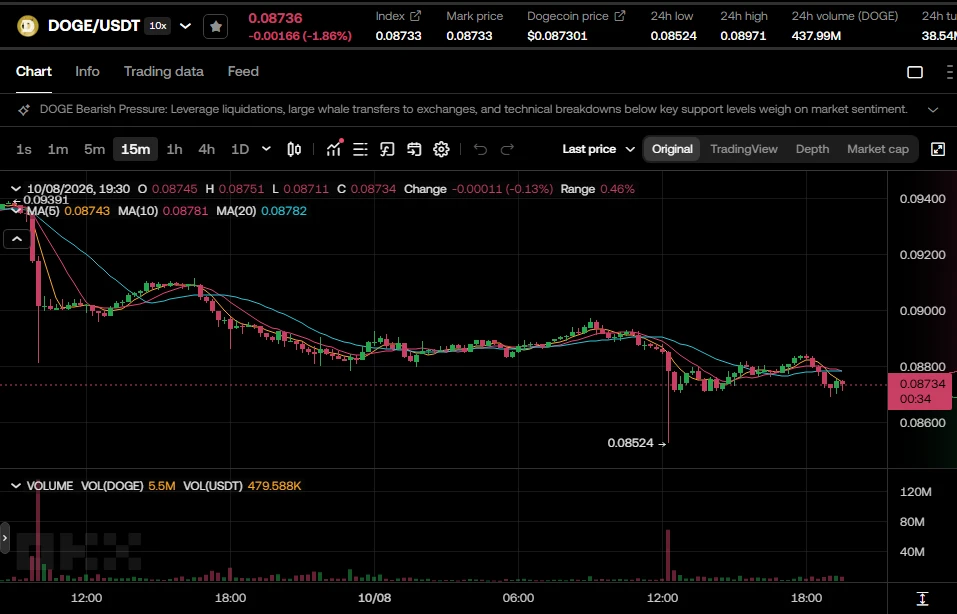Viewport: 957px width, 614px height.
Task: Open the Index external link icon
Action: pyautogui.click(x=416, y=16)
